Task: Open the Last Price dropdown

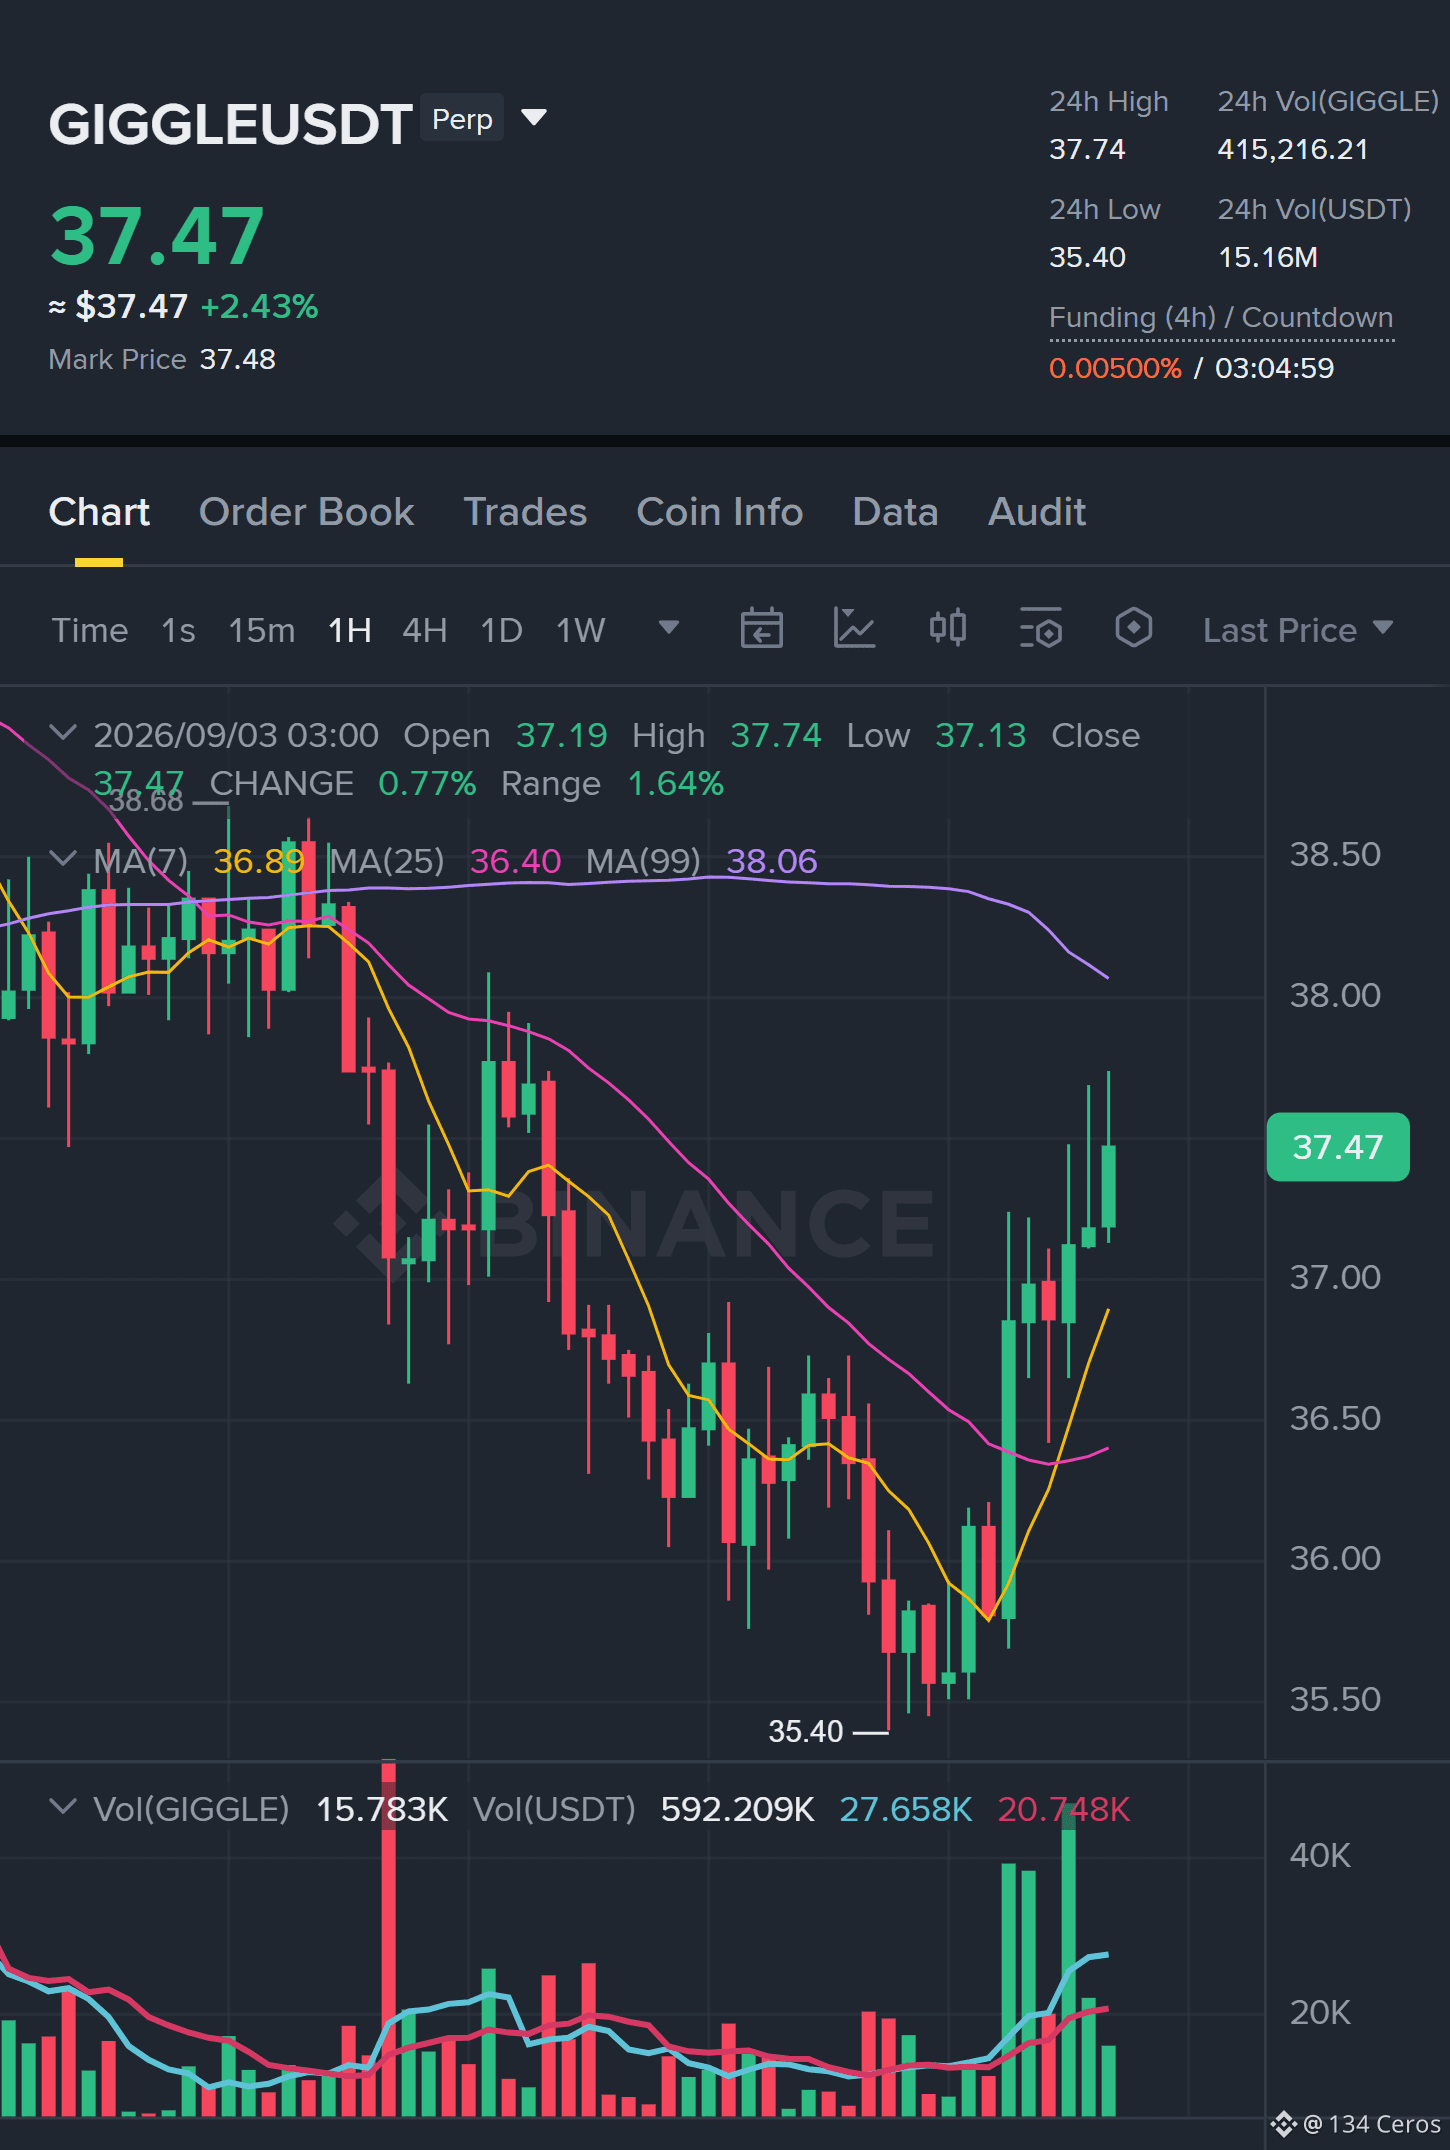Action: tap(1297, 630)
